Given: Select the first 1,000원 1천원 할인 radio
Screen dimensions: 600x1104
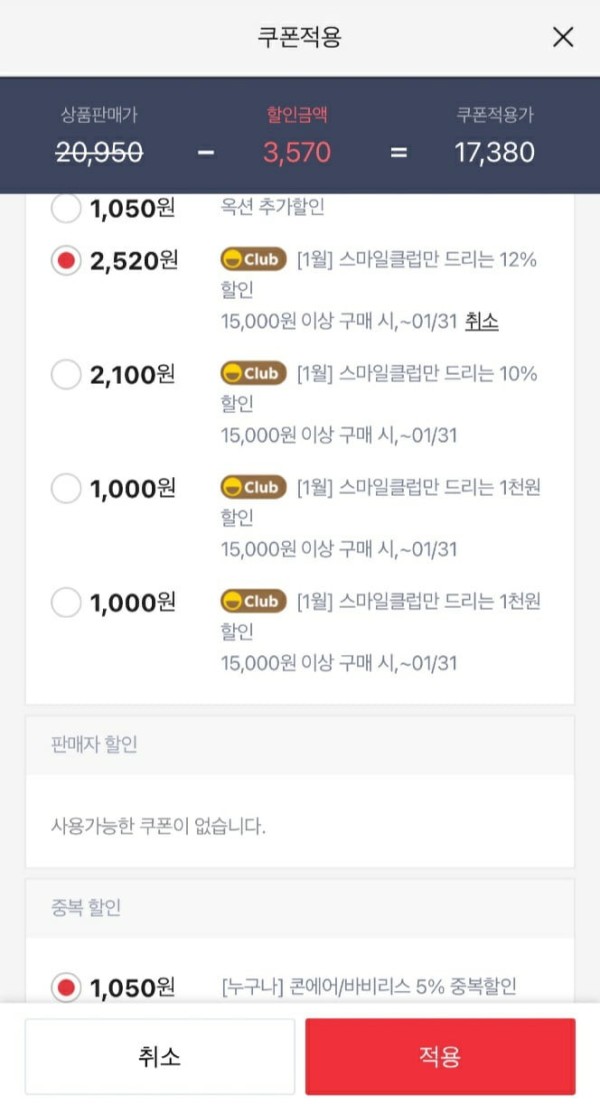Looking at the screenshot, I should [x=65, y=489].
